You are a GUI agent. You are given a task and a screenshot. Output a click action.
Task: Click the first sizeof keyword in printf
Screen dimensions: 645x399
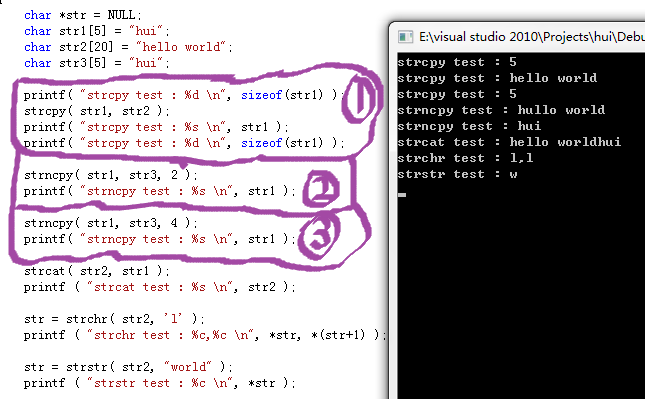pyautogui.click(x=261, y=95)
